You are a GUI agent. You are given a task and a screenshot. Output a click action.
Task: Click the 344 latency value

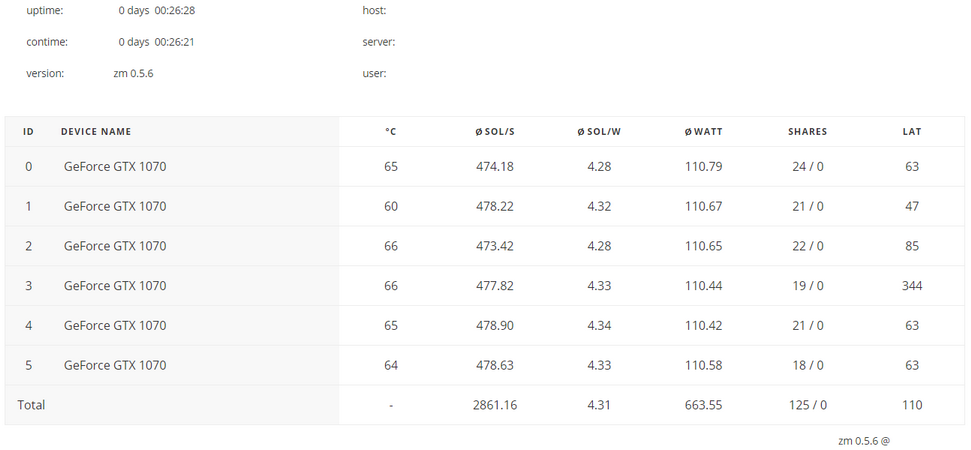(x=912, y=285)
